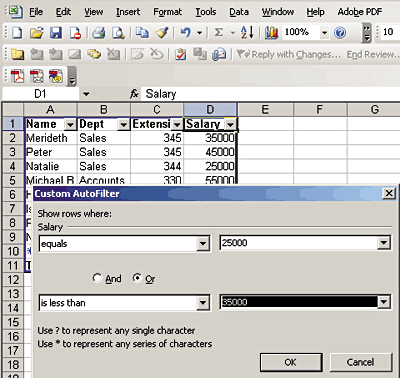Open the Help menu
The width and height of the screenshot is (400, 378).
pos(315,12)
